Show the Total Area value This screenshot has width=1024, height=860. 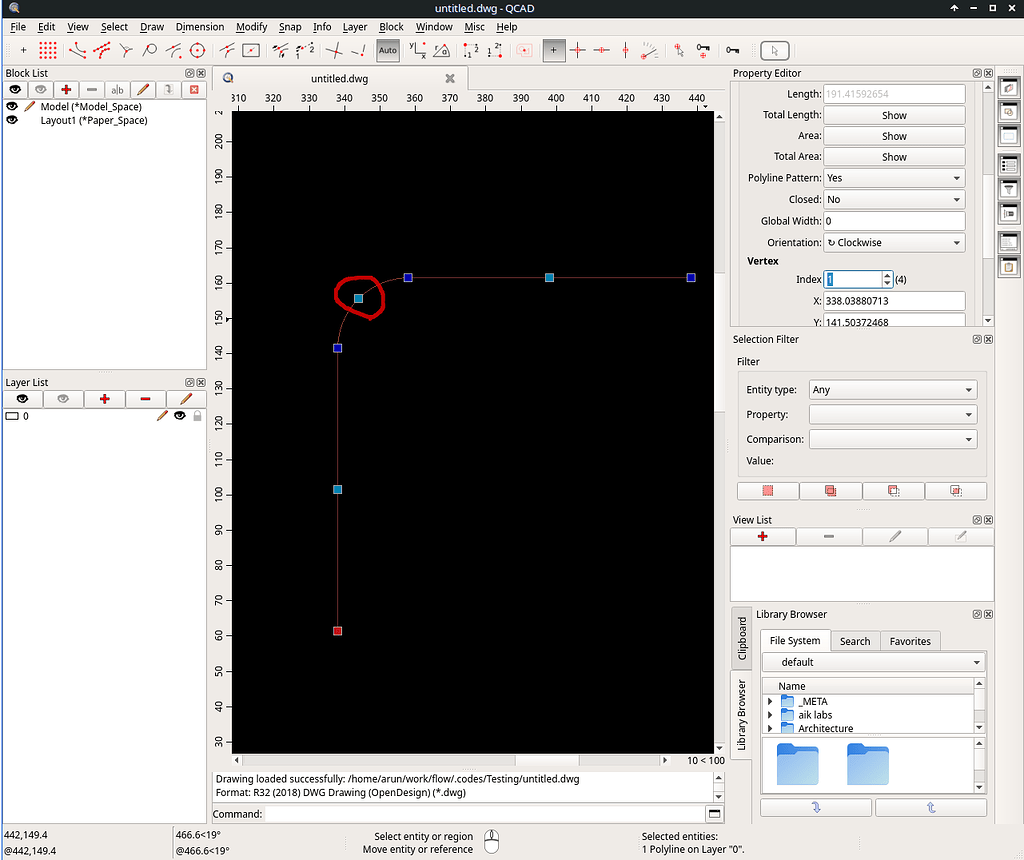click(893, 157)
